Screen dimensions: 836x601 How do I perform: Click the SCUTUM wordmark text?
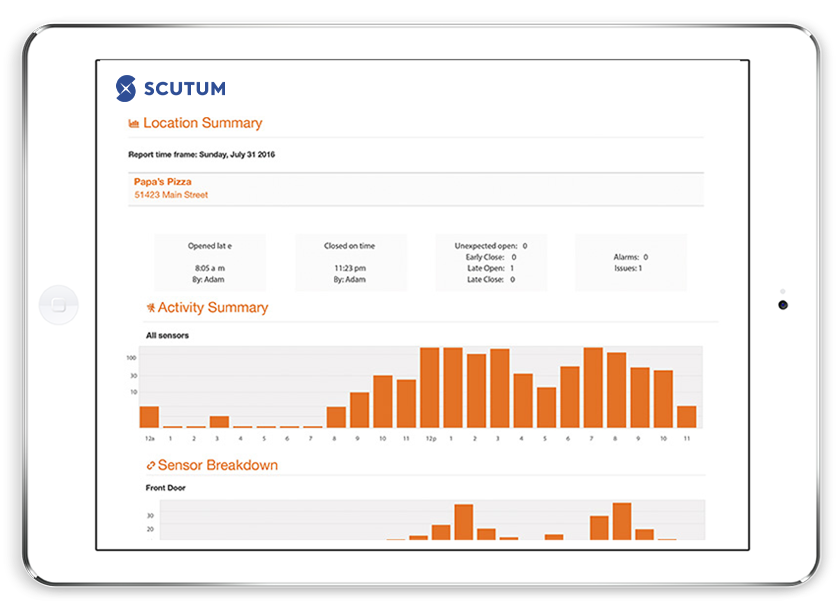click(x=182, y=89)
